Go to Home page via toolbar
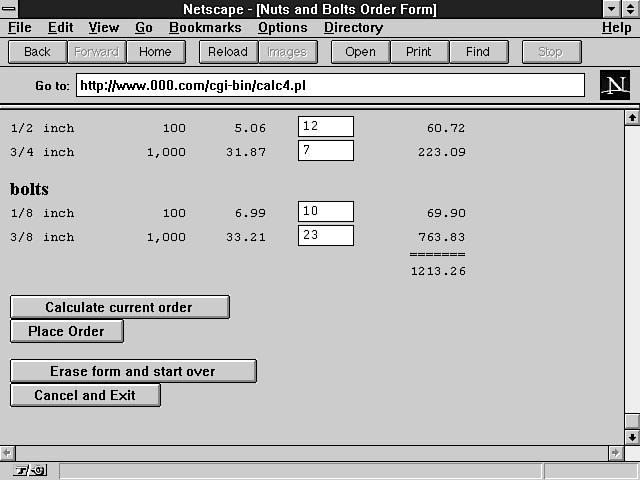The width and height of the screenshot is (640, 480). pos(155,52)
